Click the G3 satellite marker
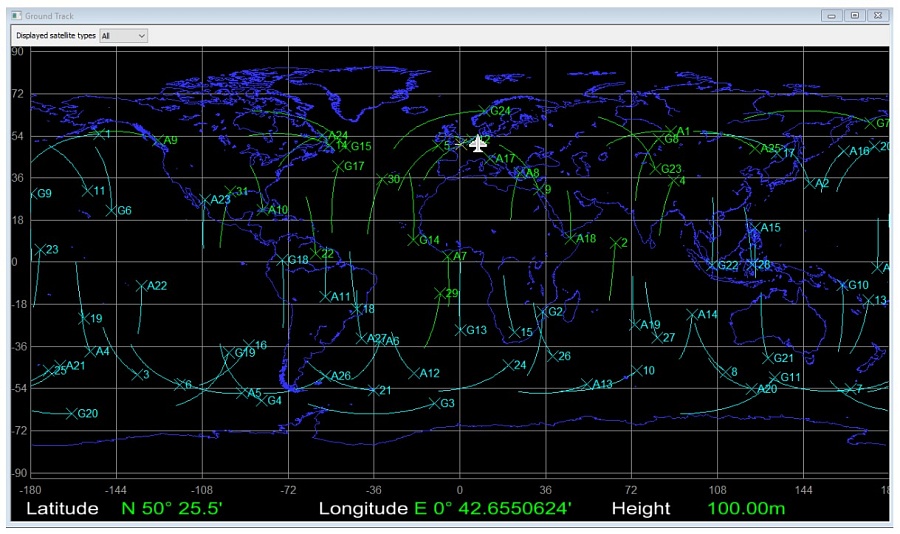 tap(434, 404)
